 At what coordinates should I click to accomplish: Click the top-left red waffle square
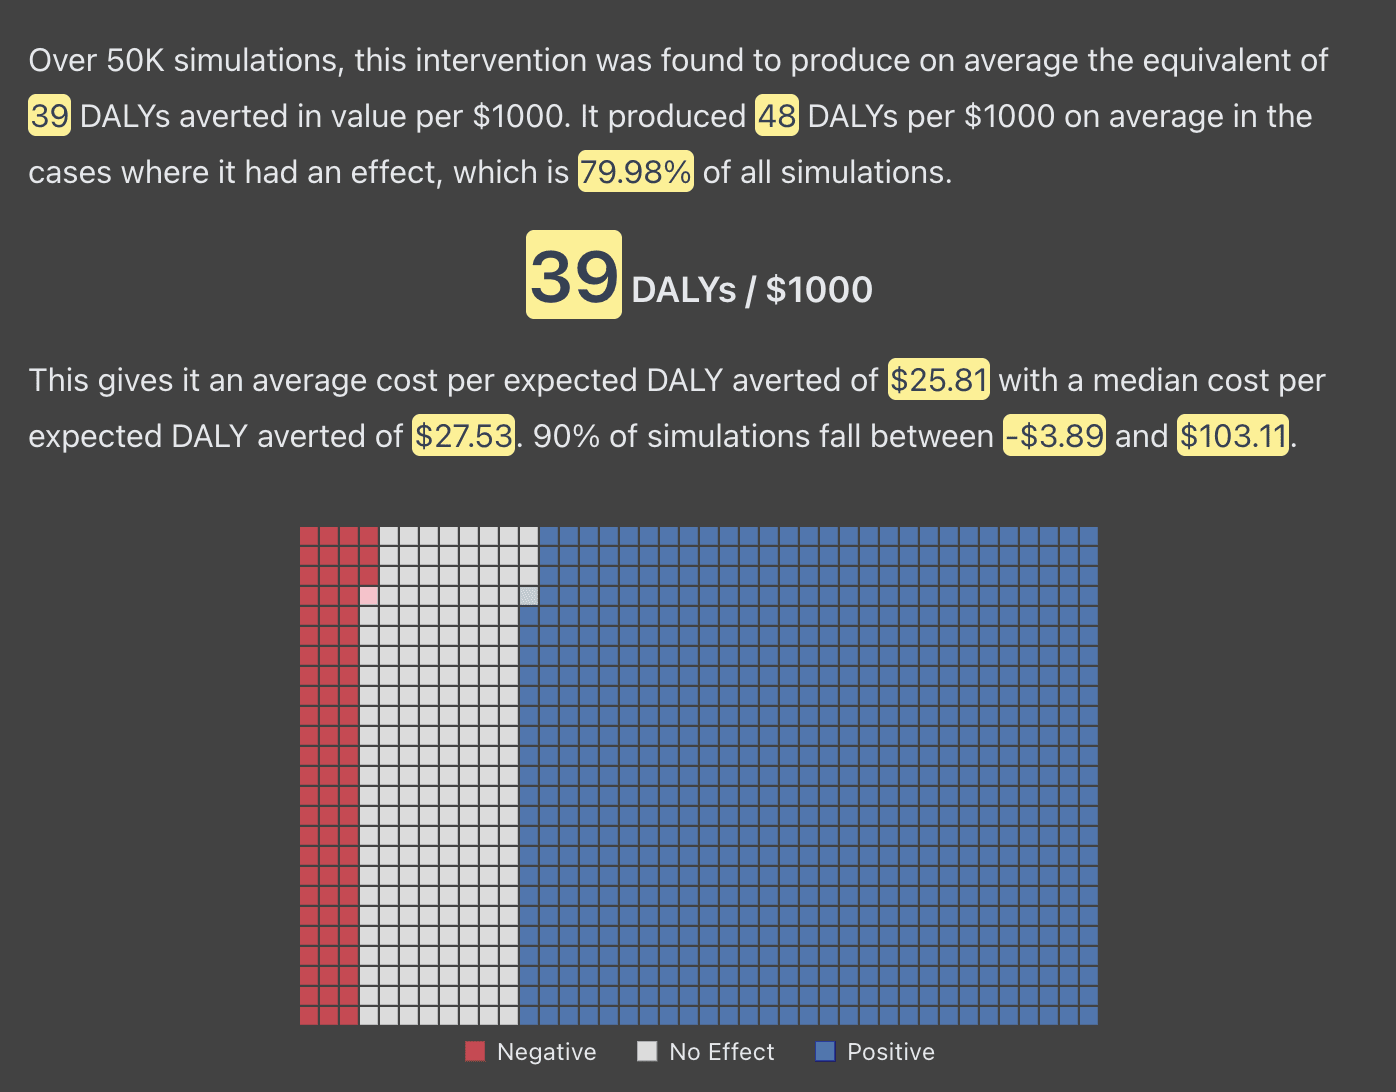point(309,536)
